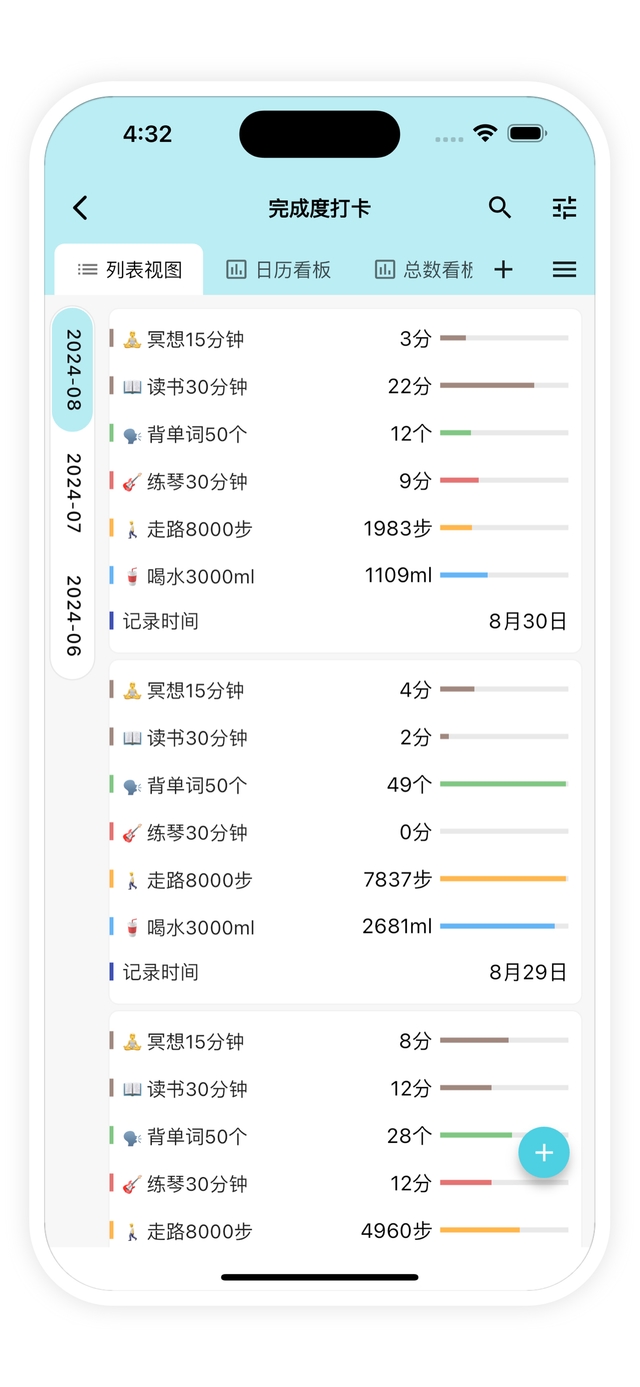Click the 1983步 walking progress bar

pos(504,527)
